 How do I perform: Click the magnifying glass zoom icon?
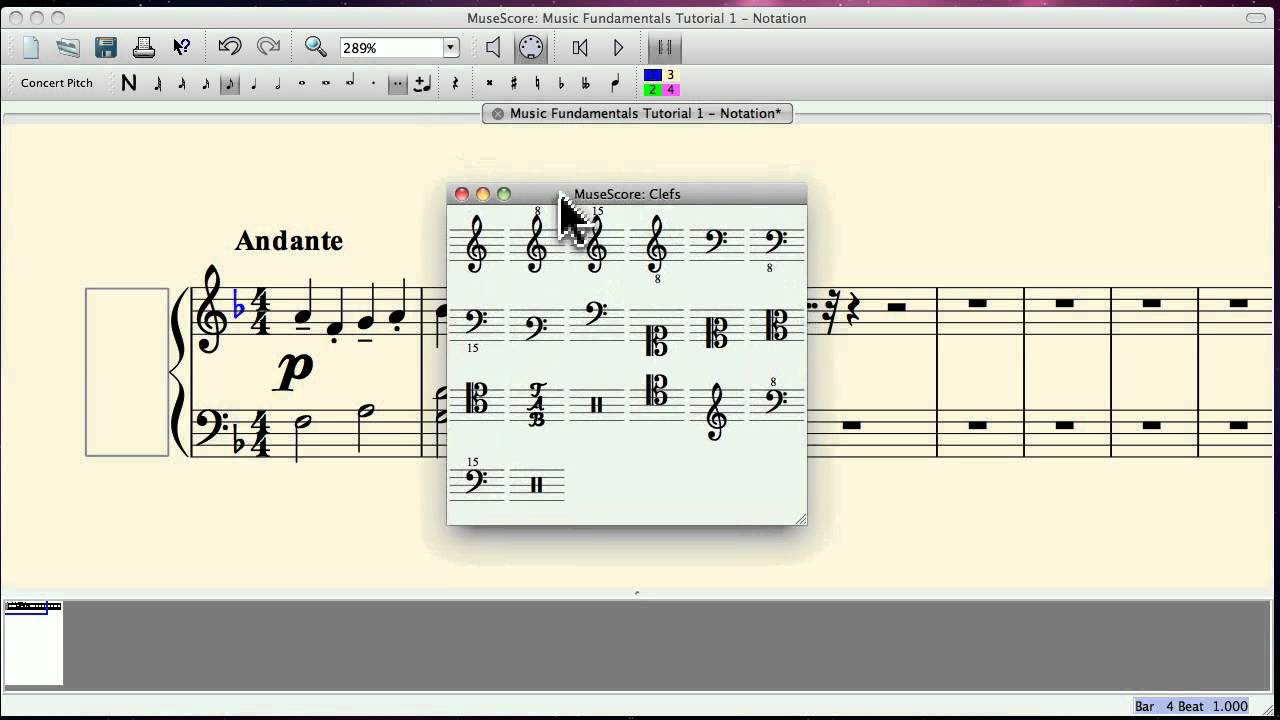[x=316, y=47]
